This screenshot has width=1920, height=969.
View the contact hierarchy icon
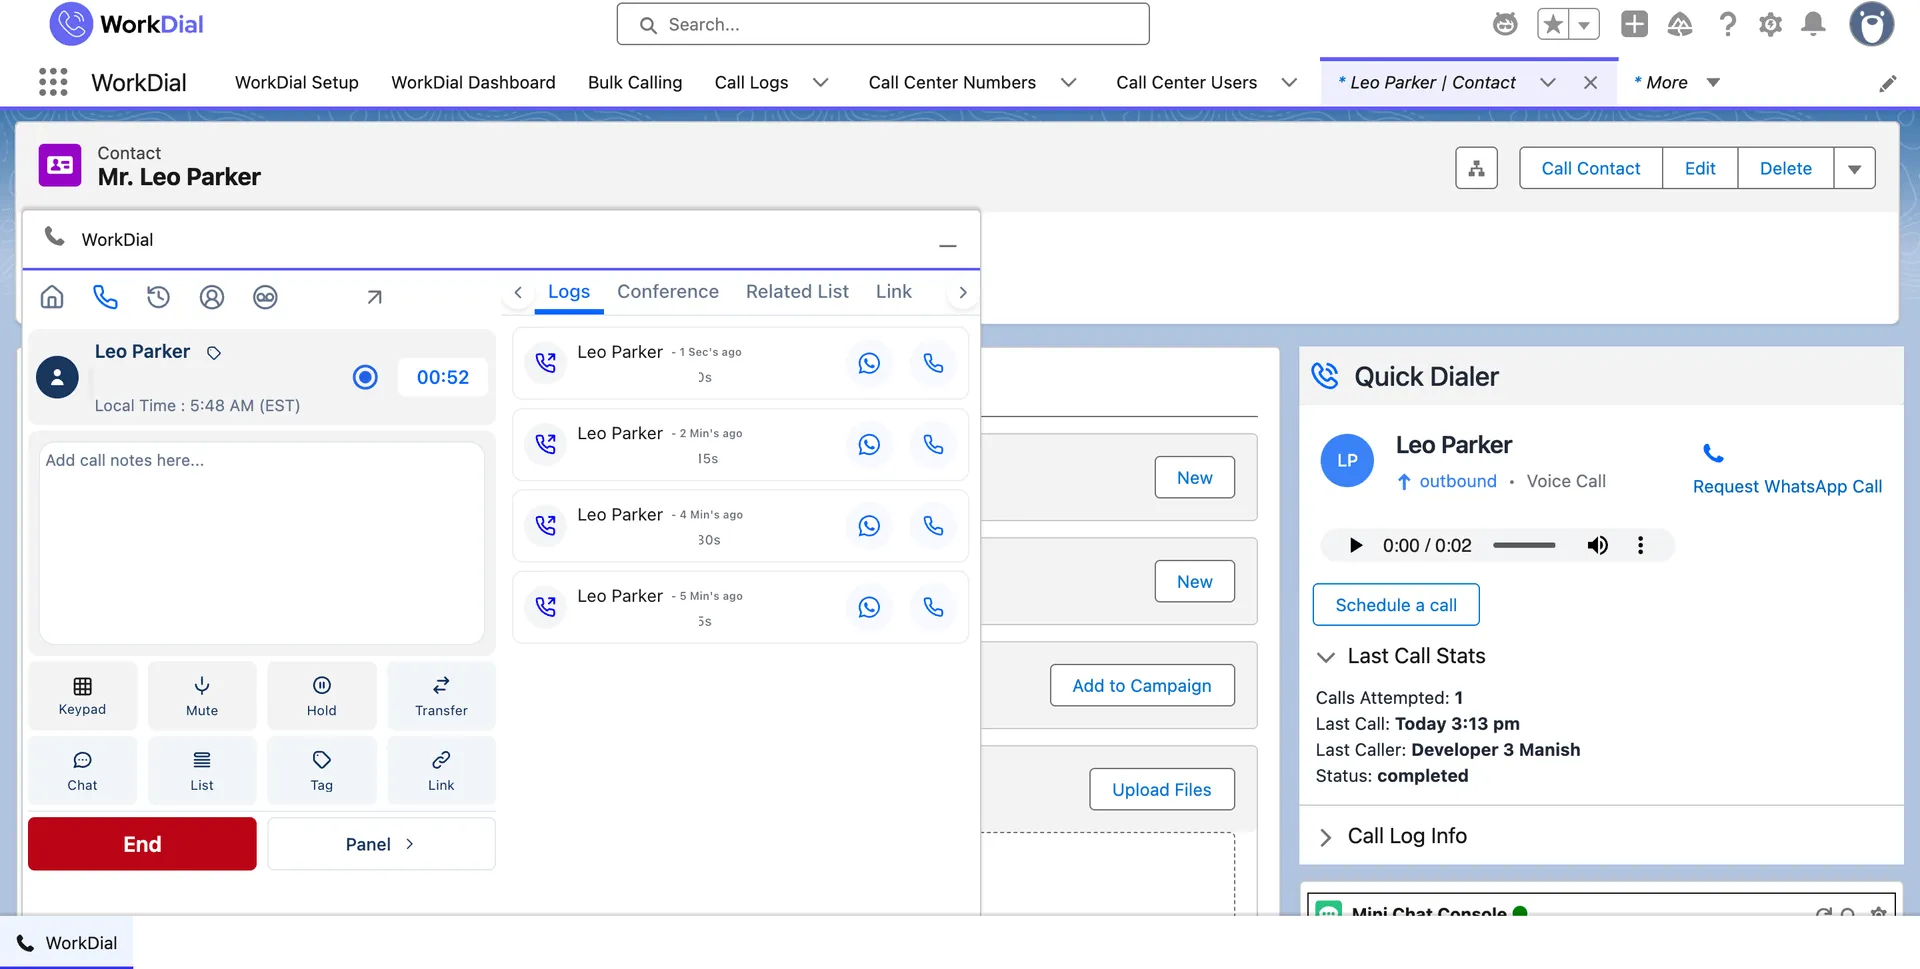[1476, 168]
